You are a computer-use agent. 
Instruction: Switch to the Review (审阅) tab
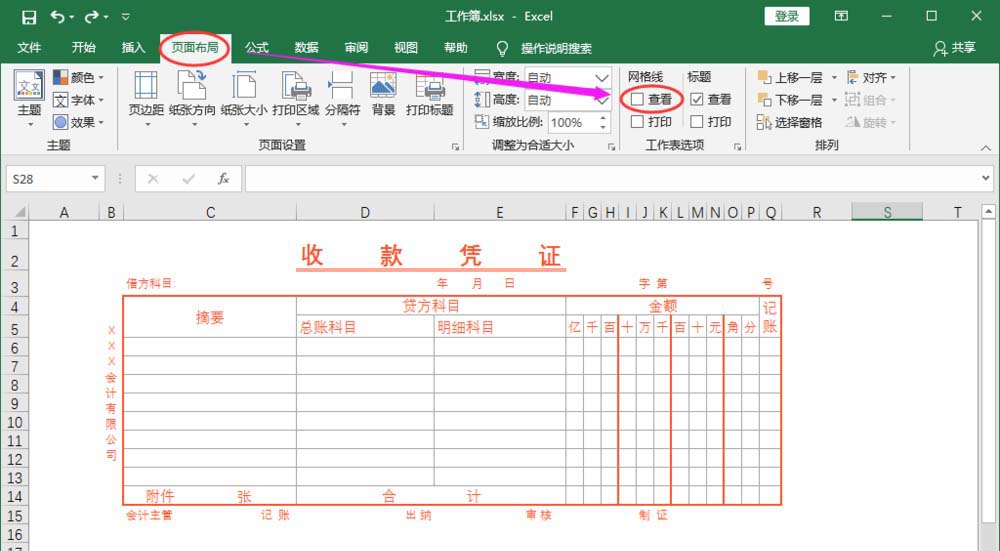[x=357, y=48]
